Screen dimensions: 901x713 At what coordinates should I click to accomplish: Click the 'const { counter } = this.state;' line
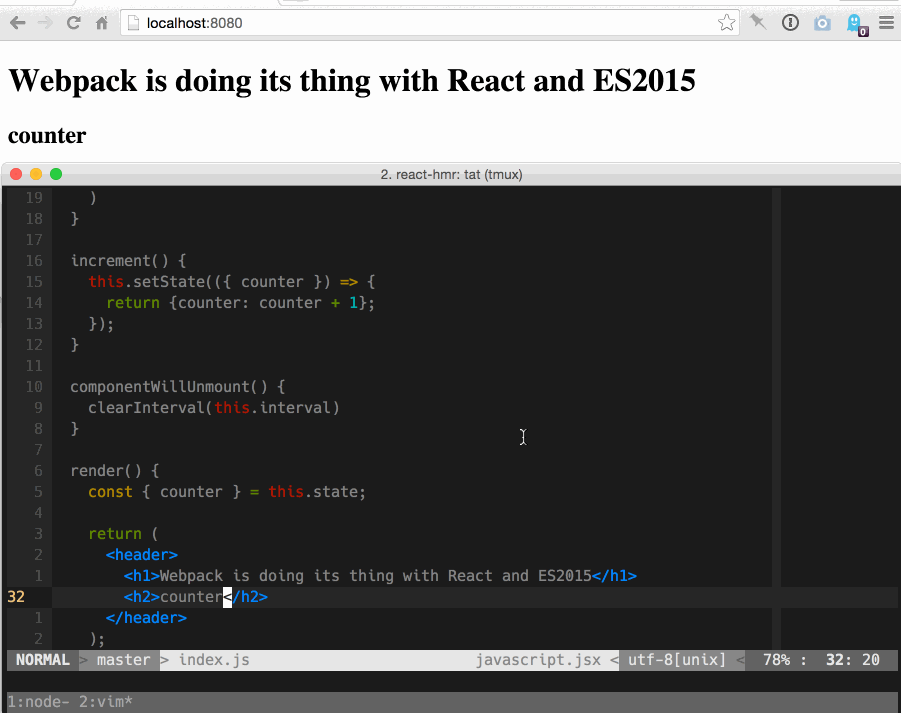tap(227, 492)
